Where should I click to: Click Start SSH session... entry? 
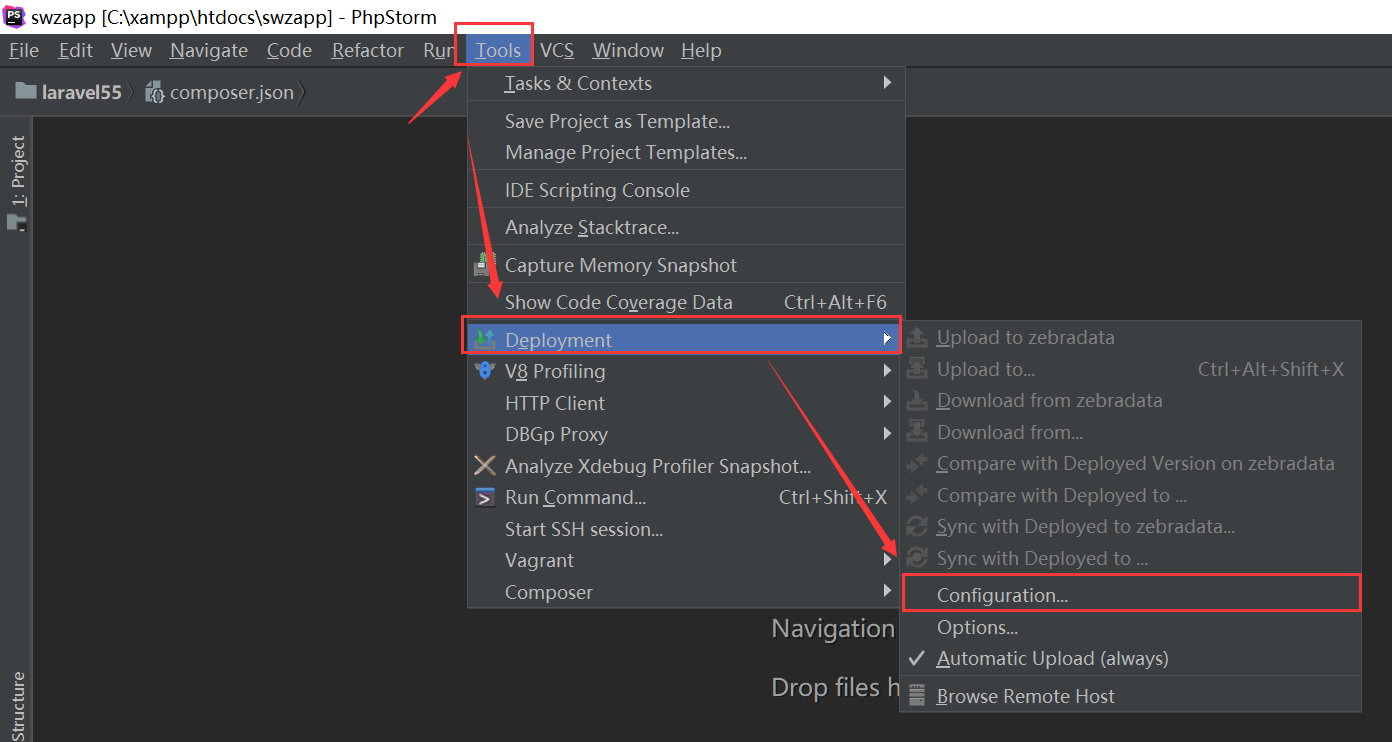click(x=584, y=529)
